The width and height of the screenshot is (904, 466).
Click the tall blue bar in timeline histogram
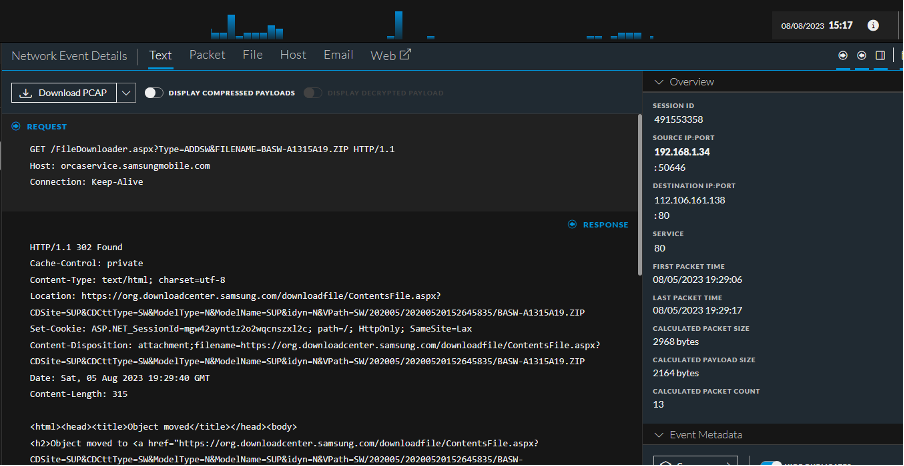(397, 24)
